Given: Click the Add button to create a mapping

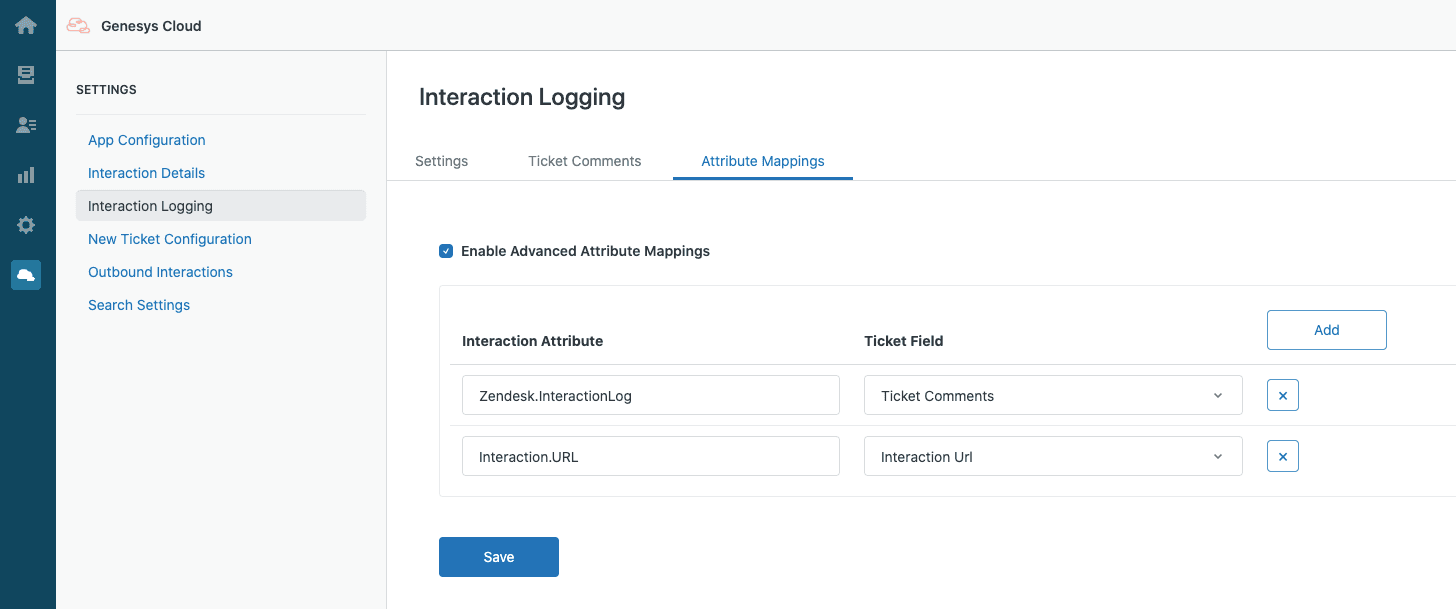Looking at the screenshot, I should click(1326, 329).
